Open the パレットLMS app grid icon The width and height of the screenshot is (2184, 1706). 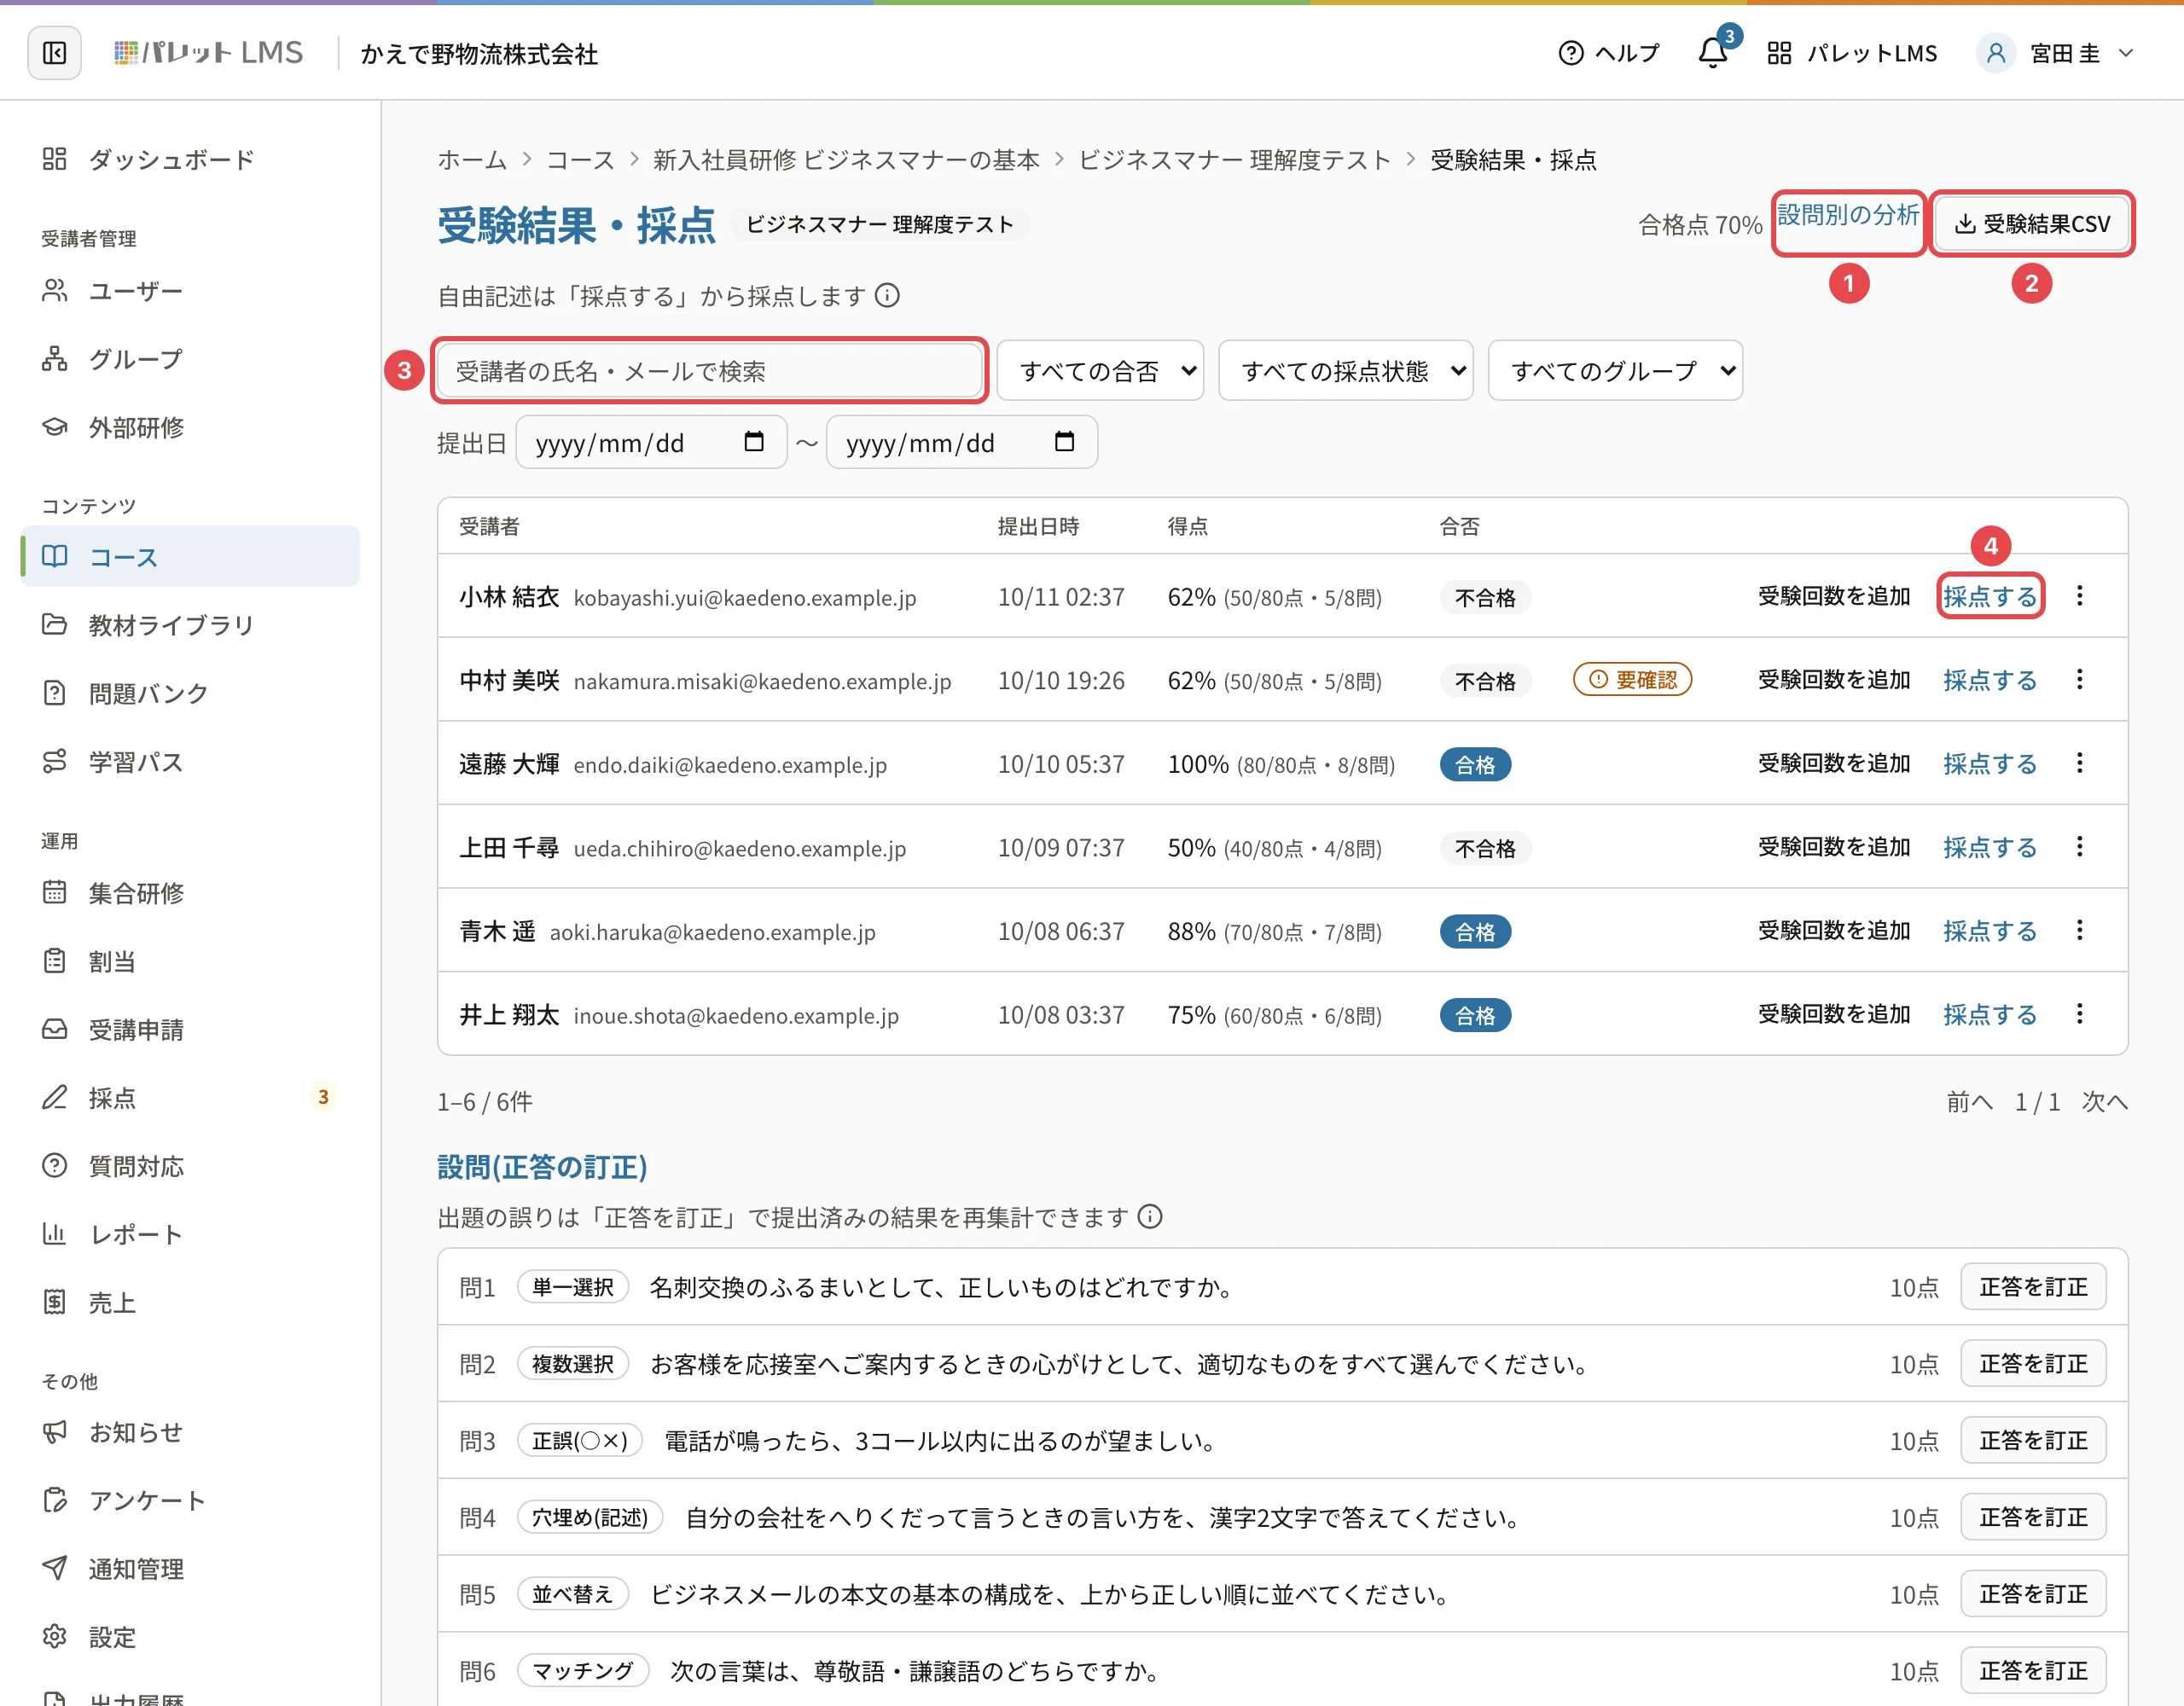tap(1779, 53)
